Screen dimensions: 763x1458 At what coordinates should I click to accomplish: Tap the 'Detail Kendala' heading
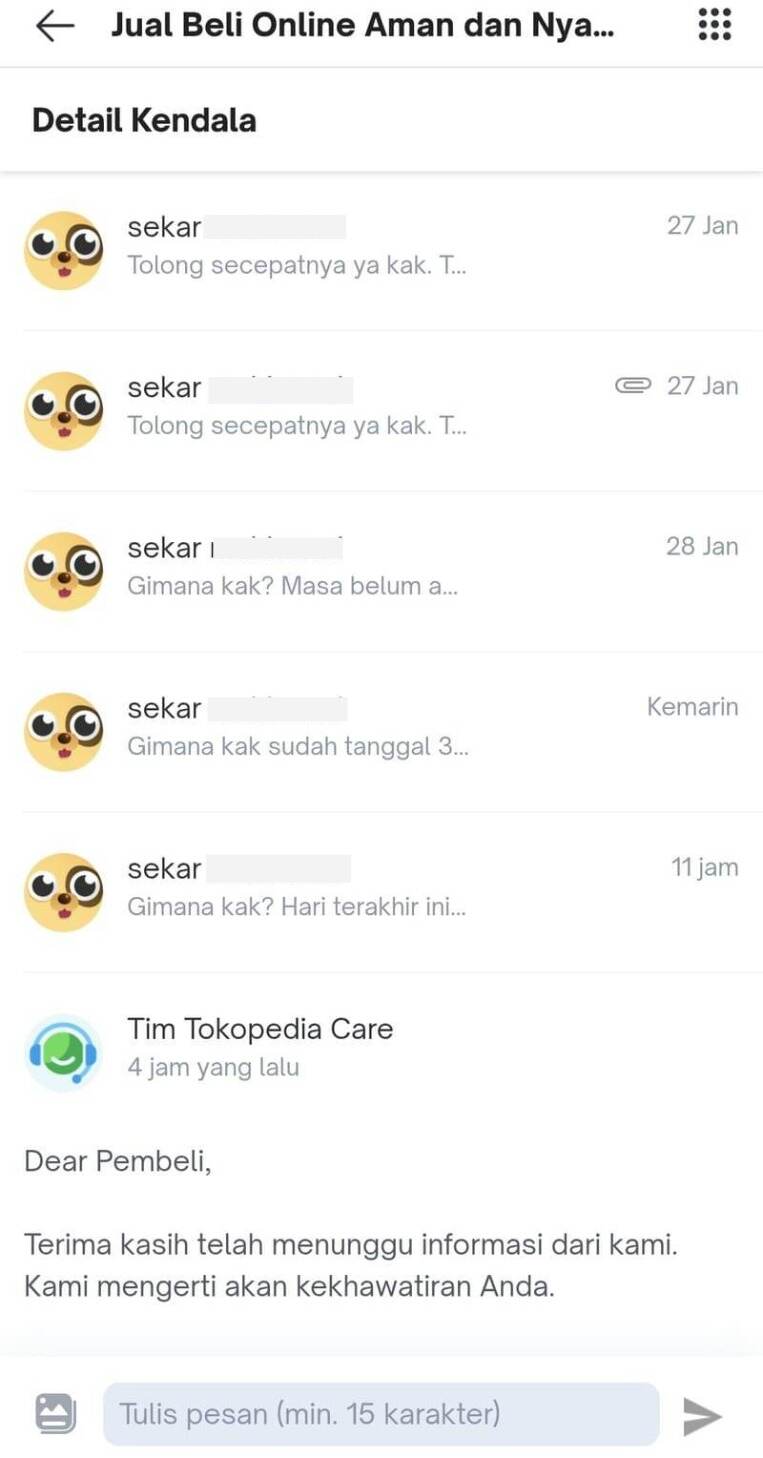[x=144, y=120]
